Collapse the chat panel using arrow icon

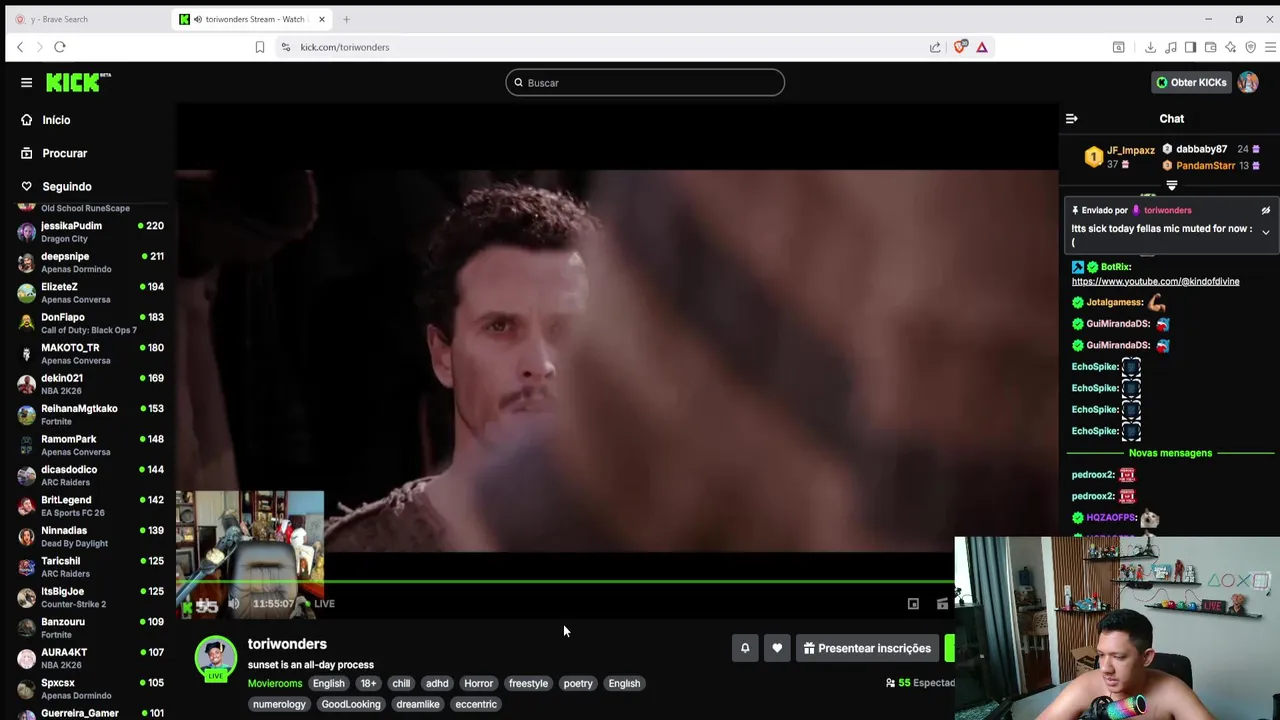coord(1071,119)
